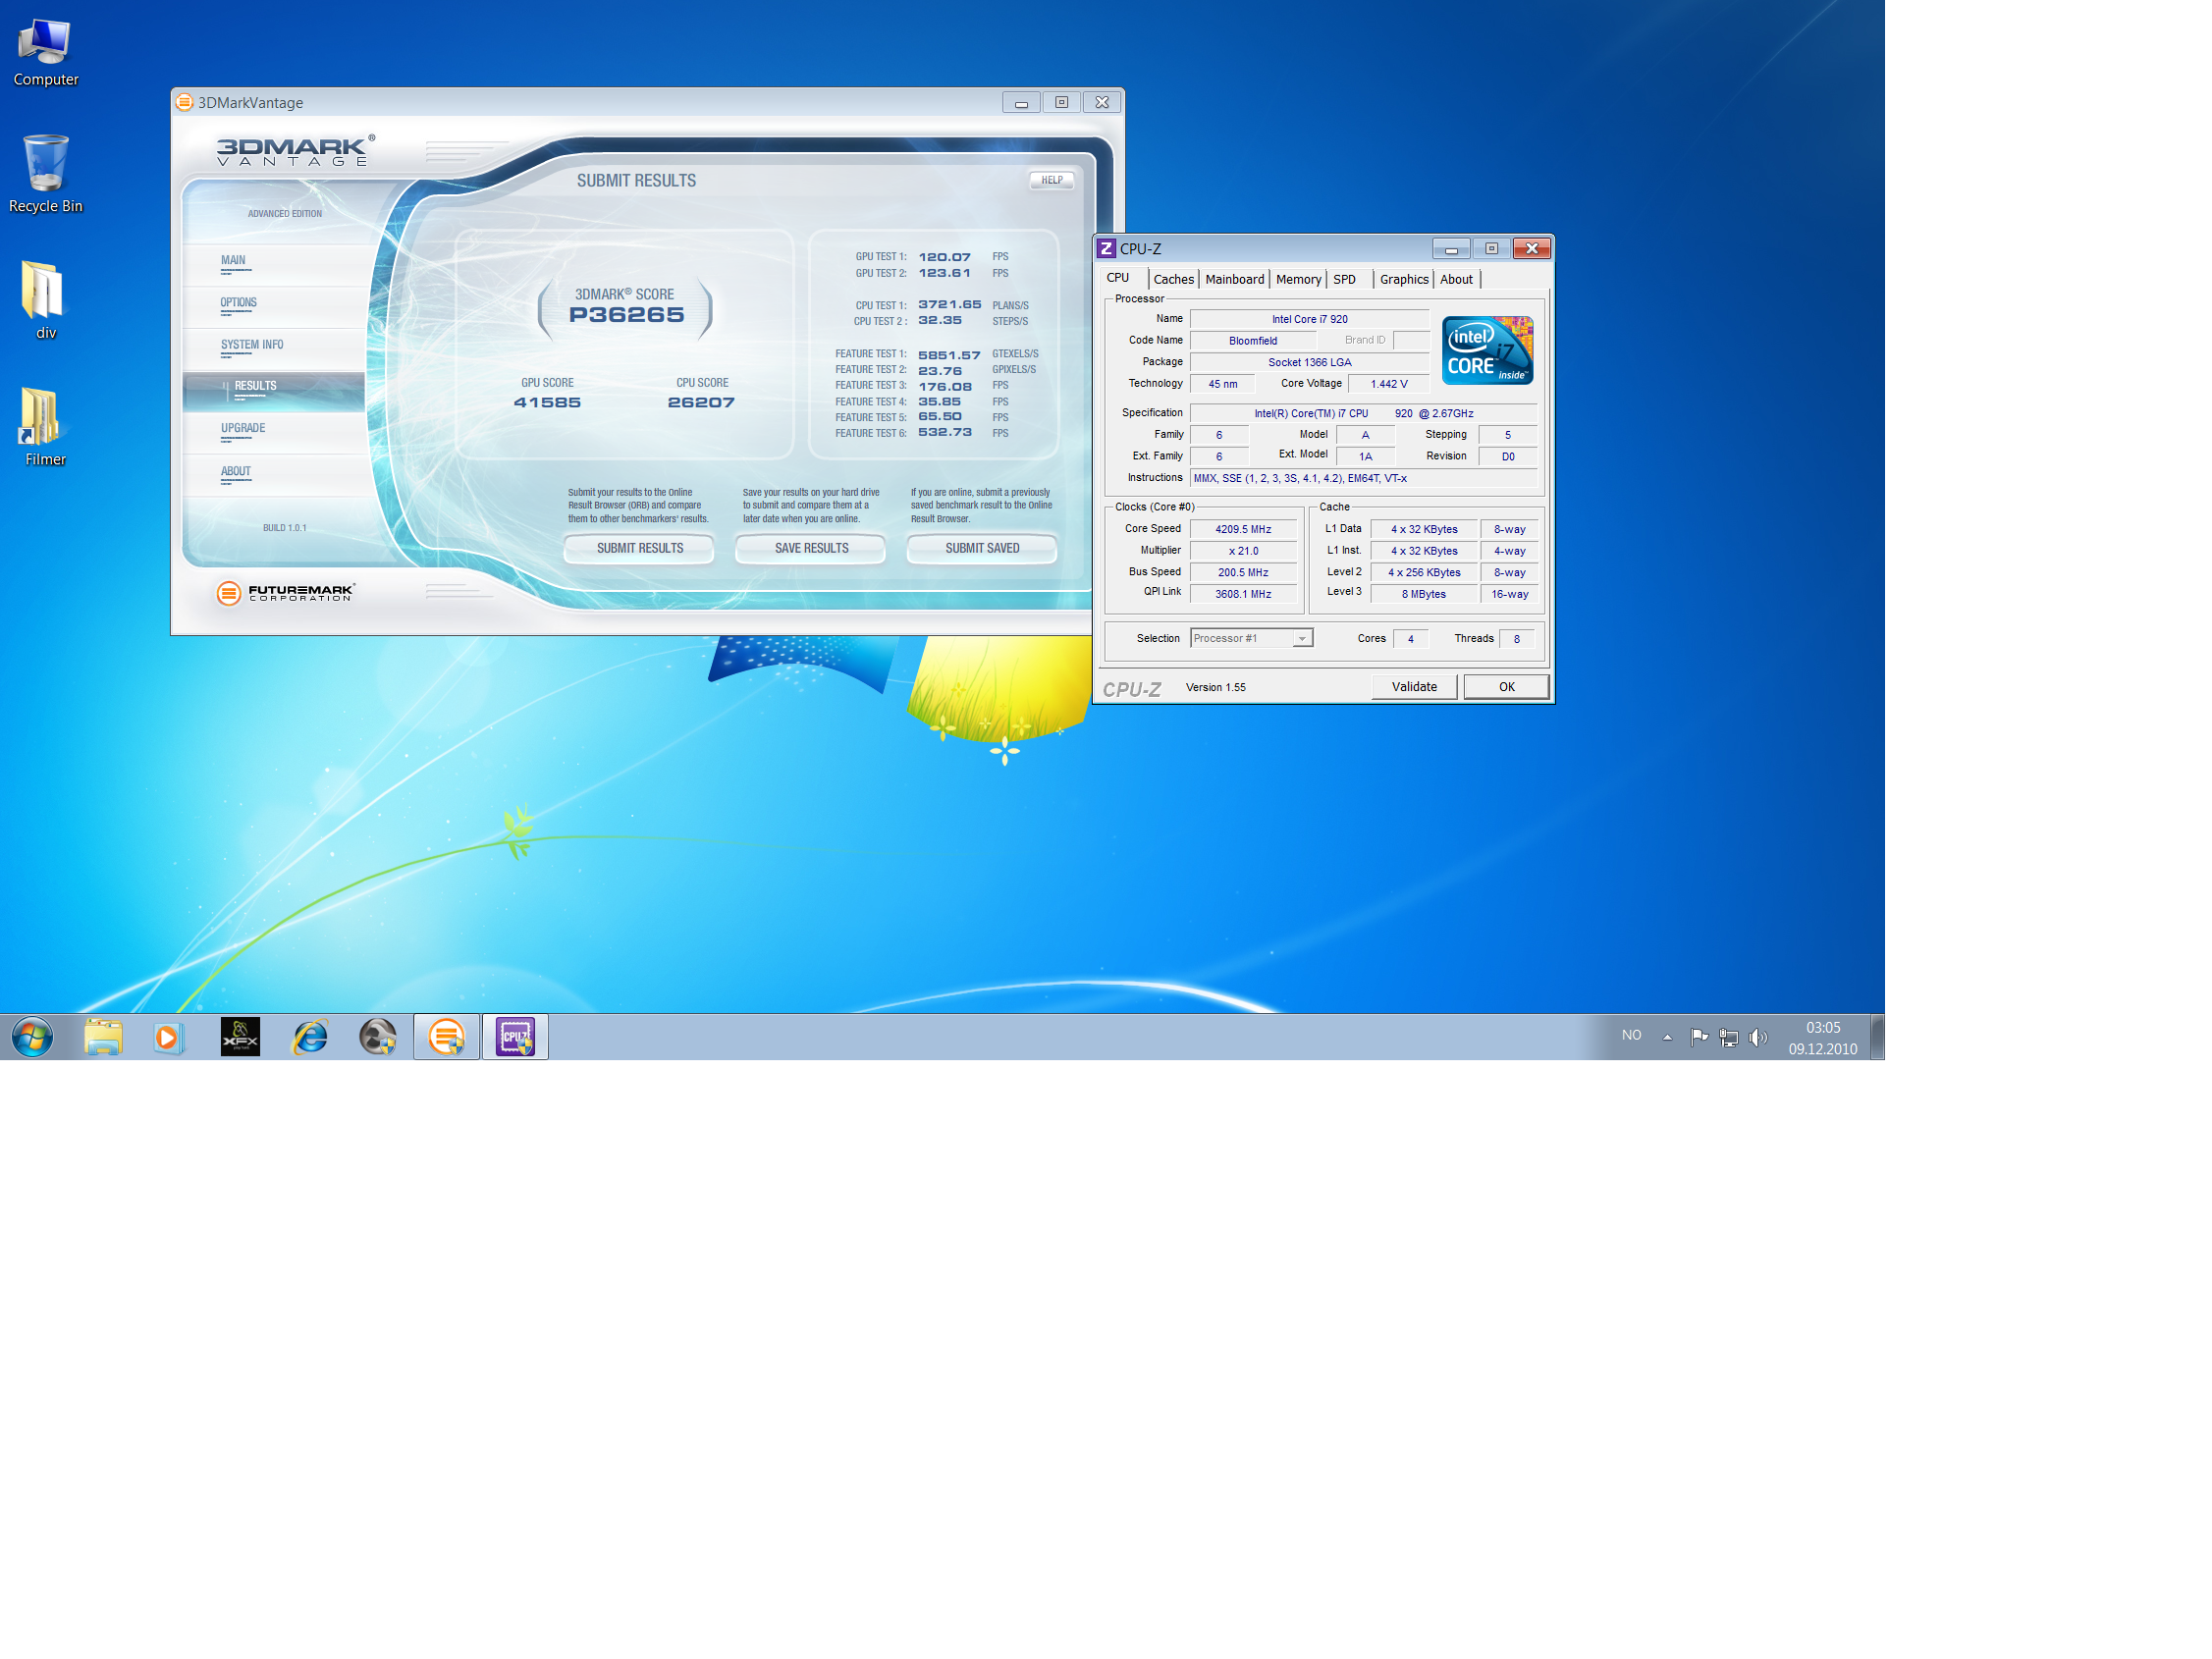The height and width of the screenshot is (1659, 2212).
Task: Open the taskbar clock and date
Action: [1822, 1037]
